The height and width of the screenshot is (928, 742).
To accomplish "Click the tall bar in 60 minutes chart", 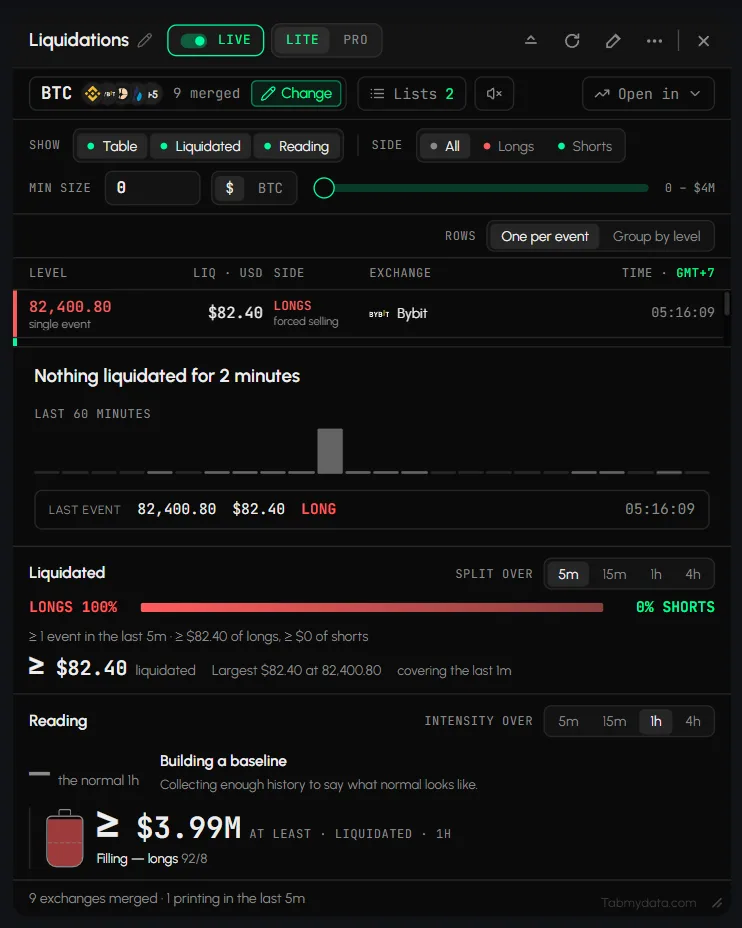I will pyautogui.click(x=330, y=451).
